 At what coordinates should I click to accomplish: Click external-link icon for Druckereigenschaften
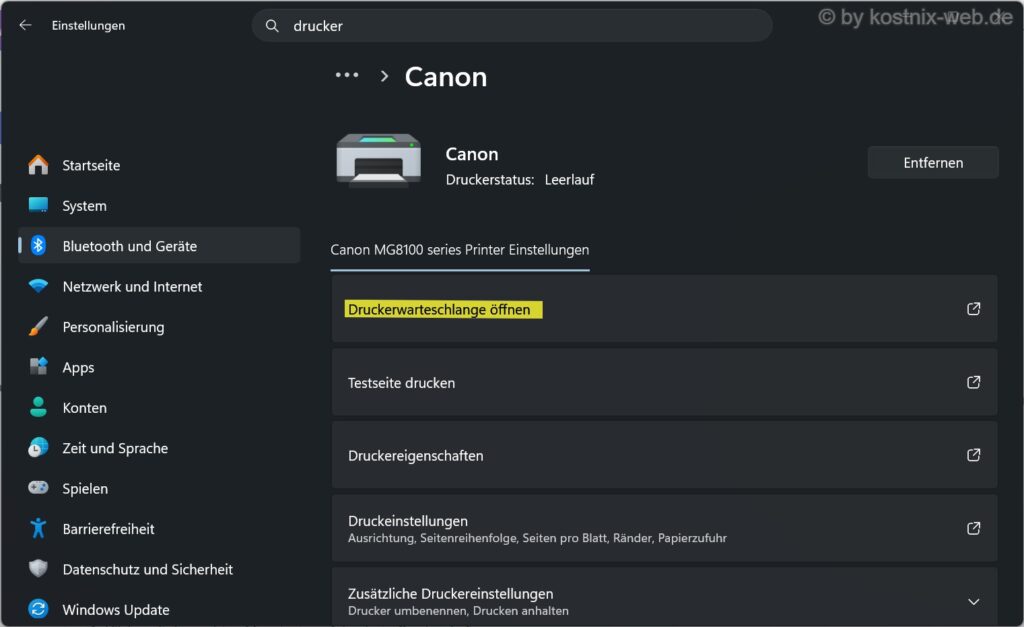coord(974,454)
